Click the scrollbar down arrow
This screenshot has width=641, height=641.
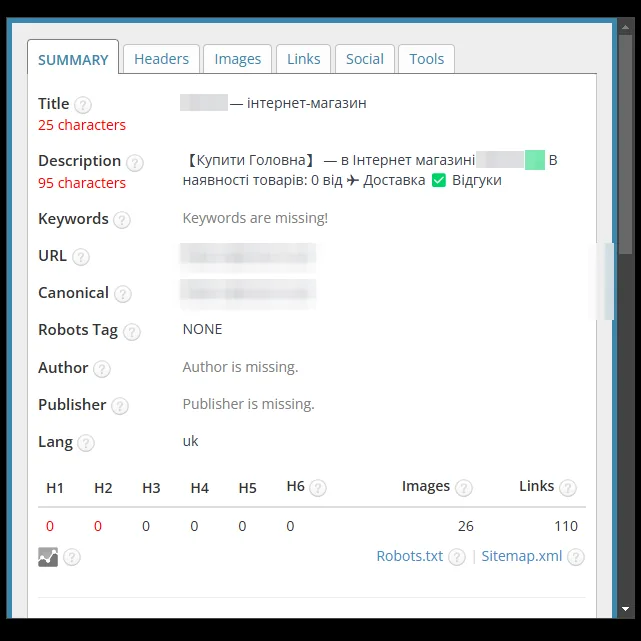[x=625, y=609]
